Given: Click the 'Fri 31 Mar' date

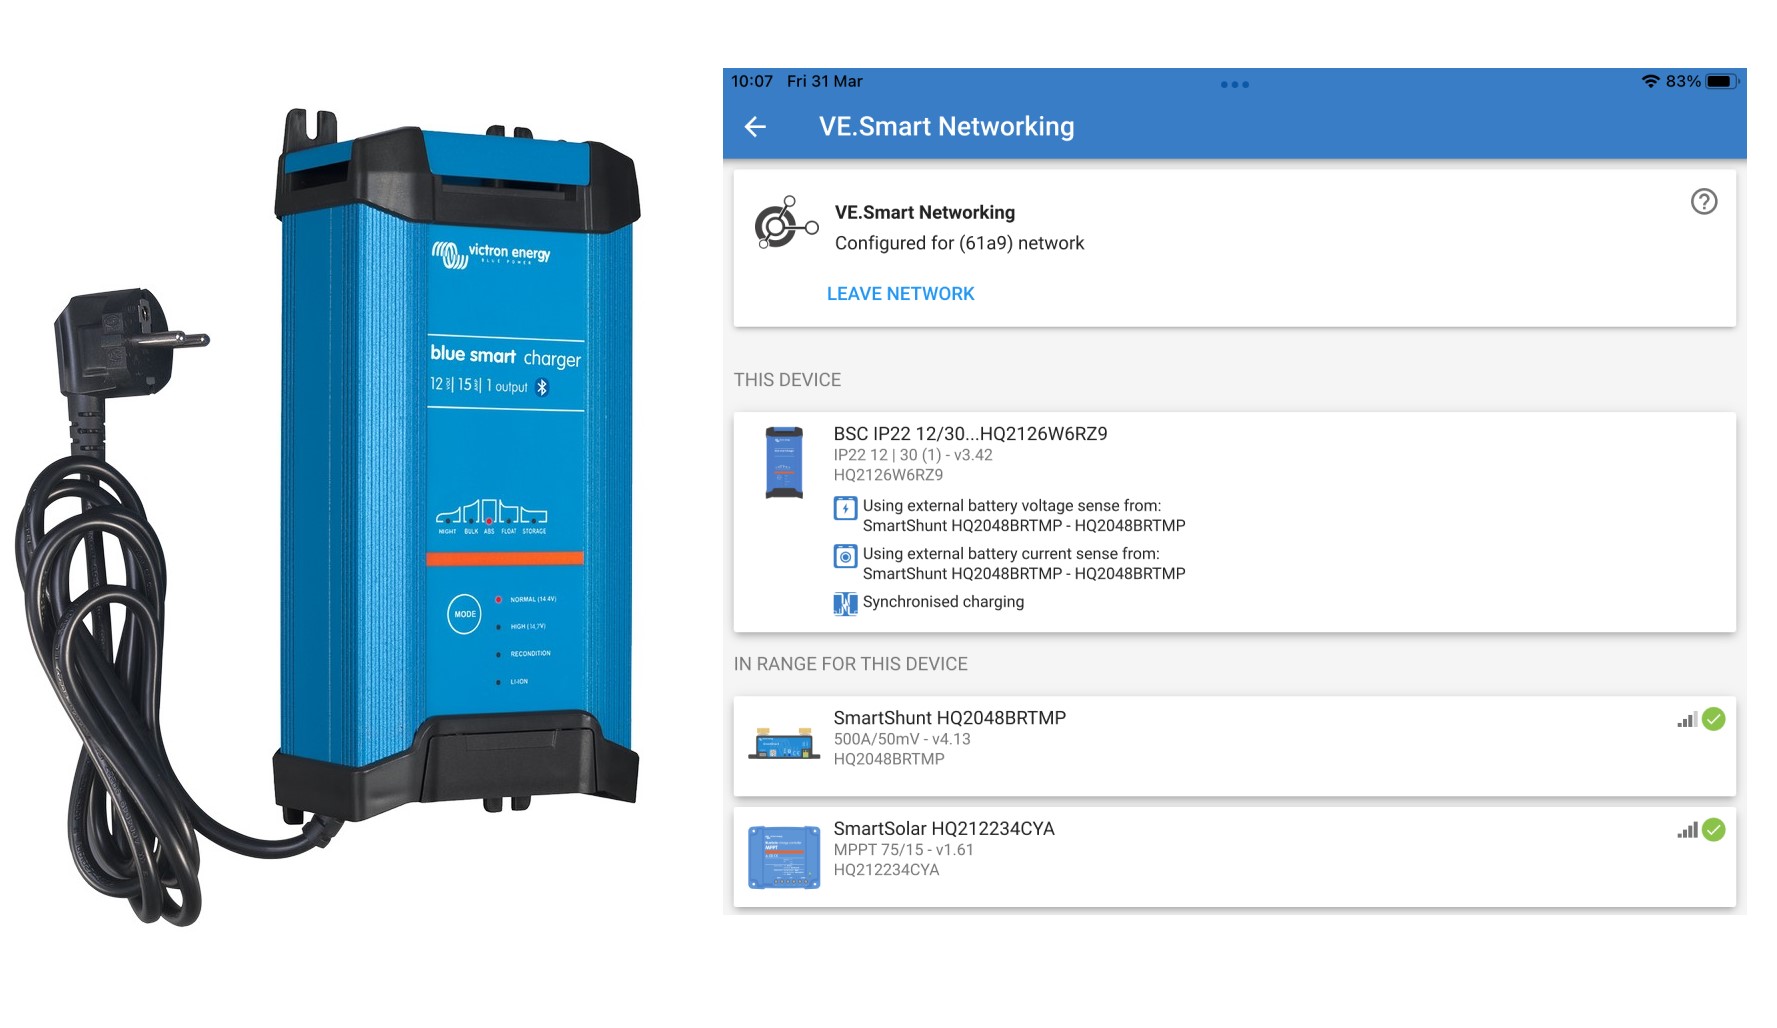Looking at the screenshot, I should pyautogui.click(x=824, y=81).
